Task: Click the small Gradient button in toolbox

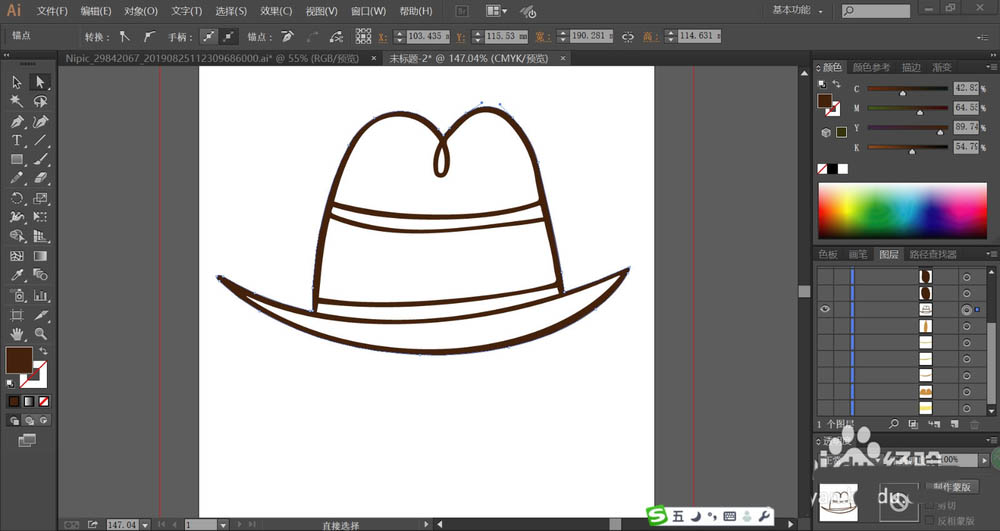Action: click(x=29, y=402)
